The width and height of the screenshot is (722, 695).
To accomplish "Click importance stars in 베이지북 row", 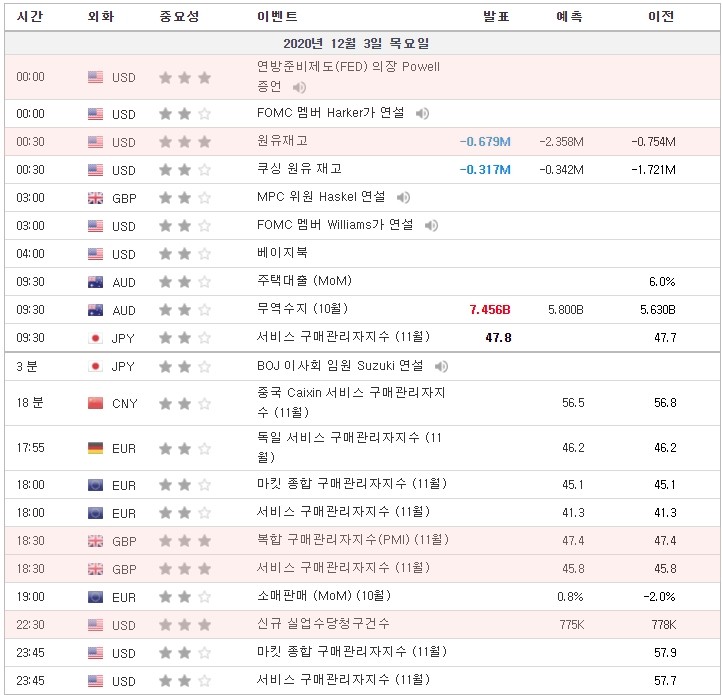I will click(x=185, y=254).
